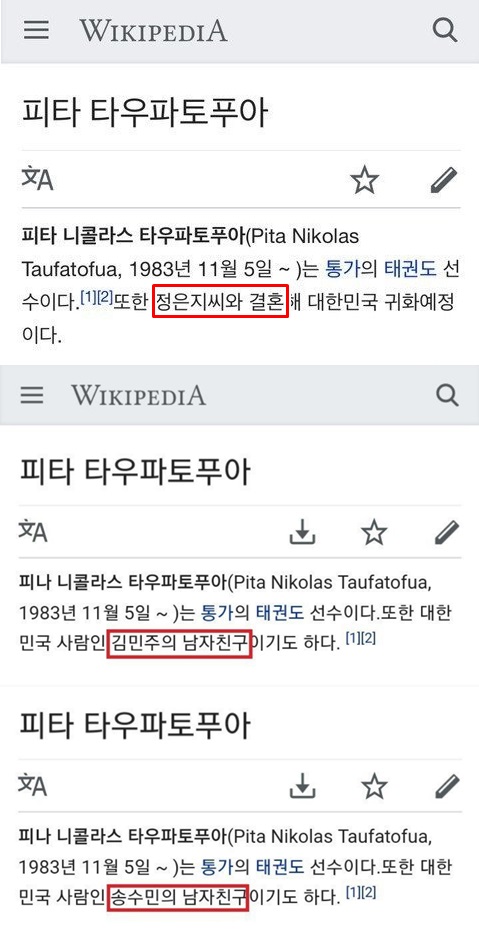Open the hamburger menu in top Wikipedia header

click(x=36, y=29)
